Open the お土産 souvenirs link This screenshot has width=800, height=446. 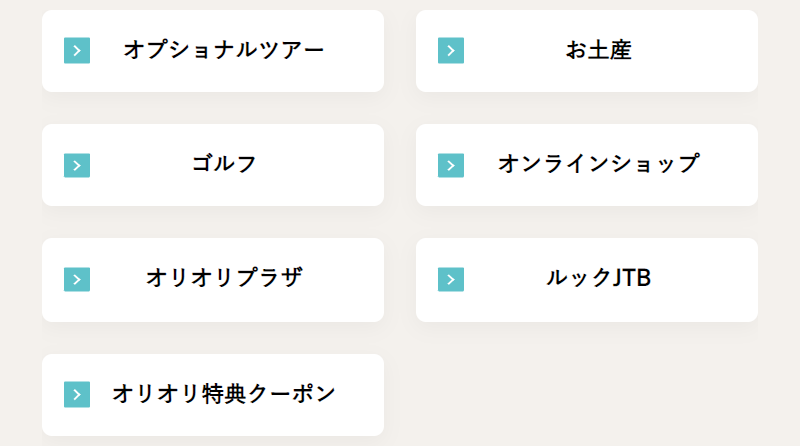(598, 50)
